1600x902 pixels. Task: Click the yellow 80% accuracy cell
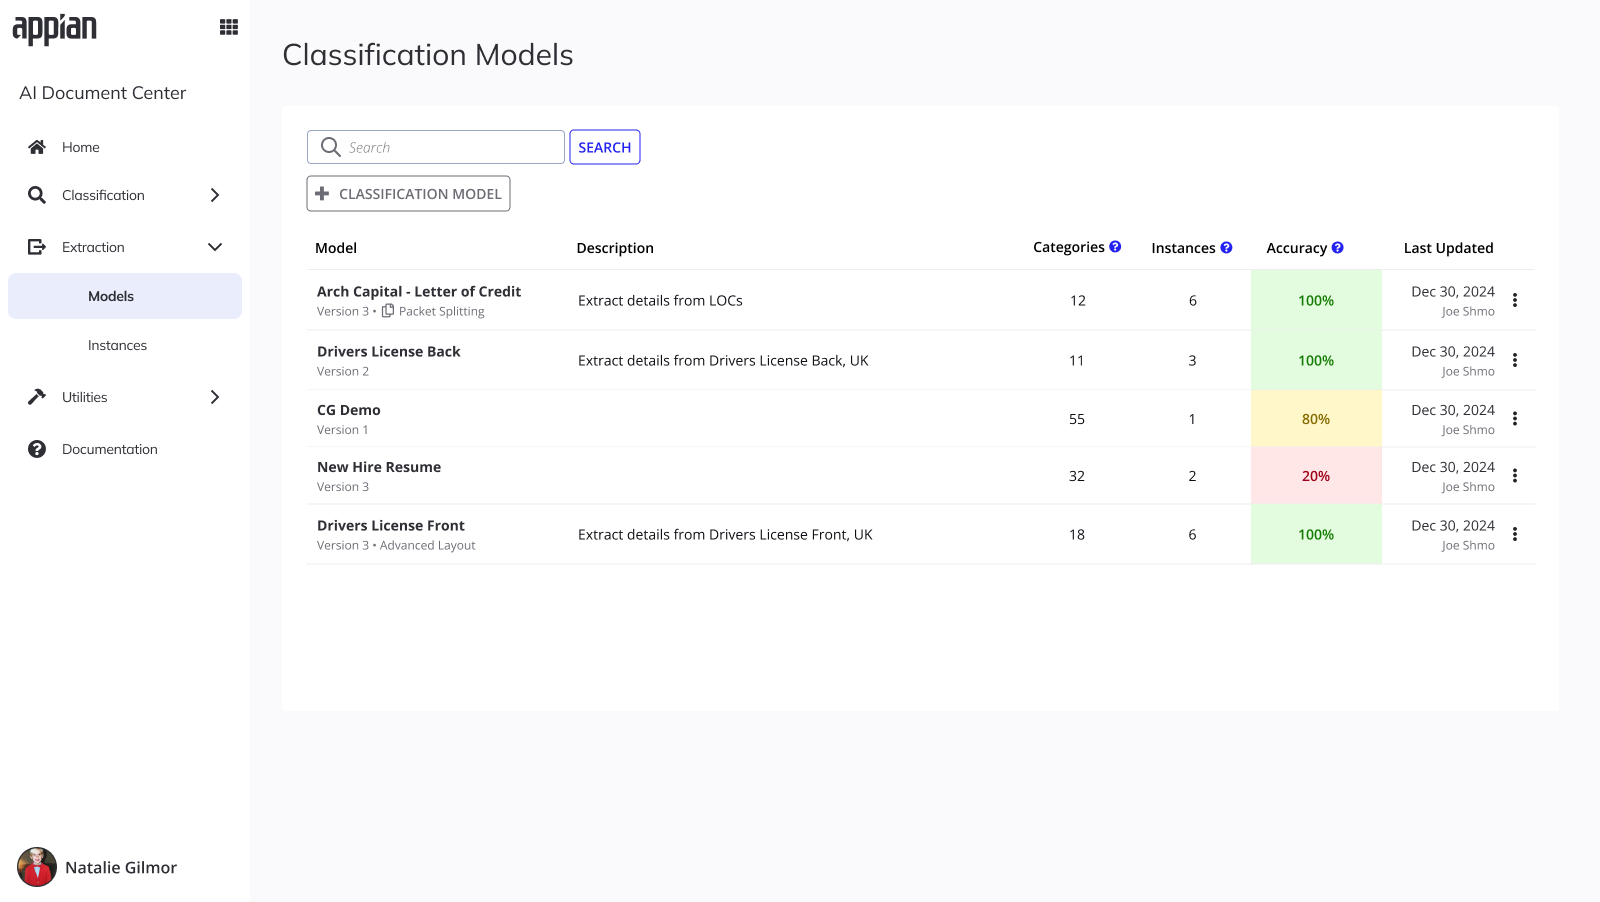pyautogui.click(x=1315, y=418)
